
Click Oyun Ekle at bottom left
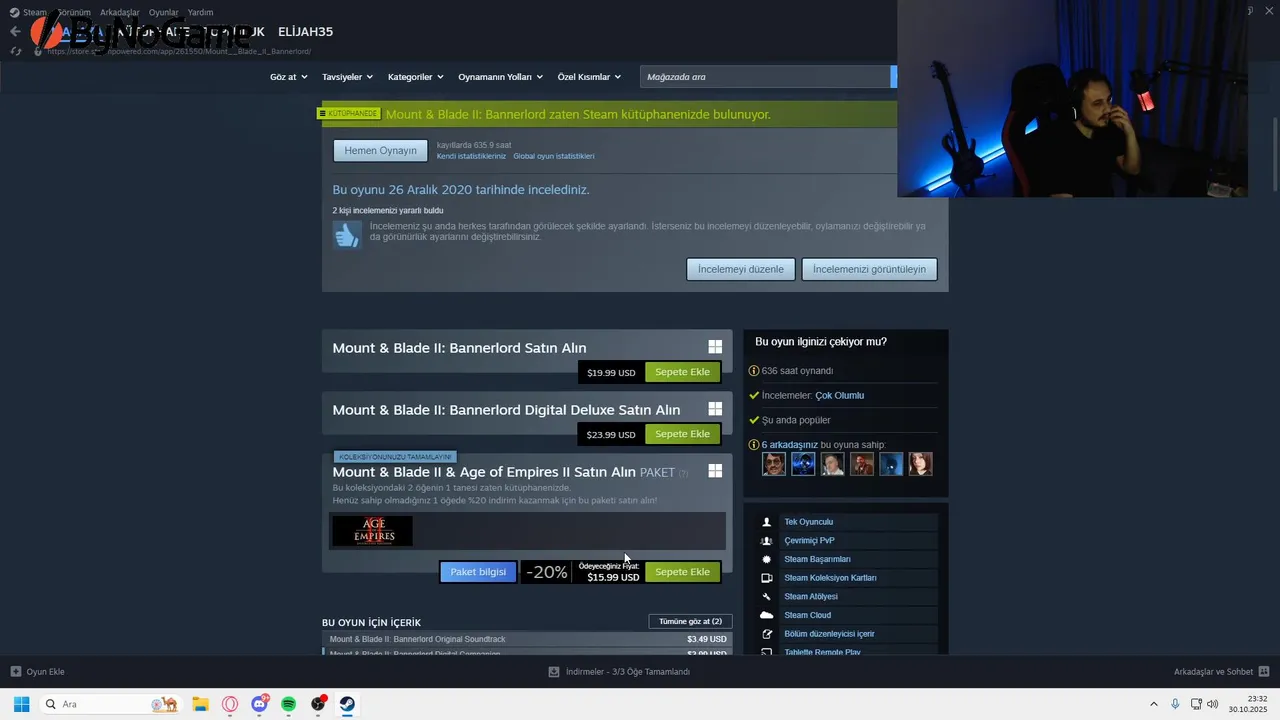click(37, 672)
